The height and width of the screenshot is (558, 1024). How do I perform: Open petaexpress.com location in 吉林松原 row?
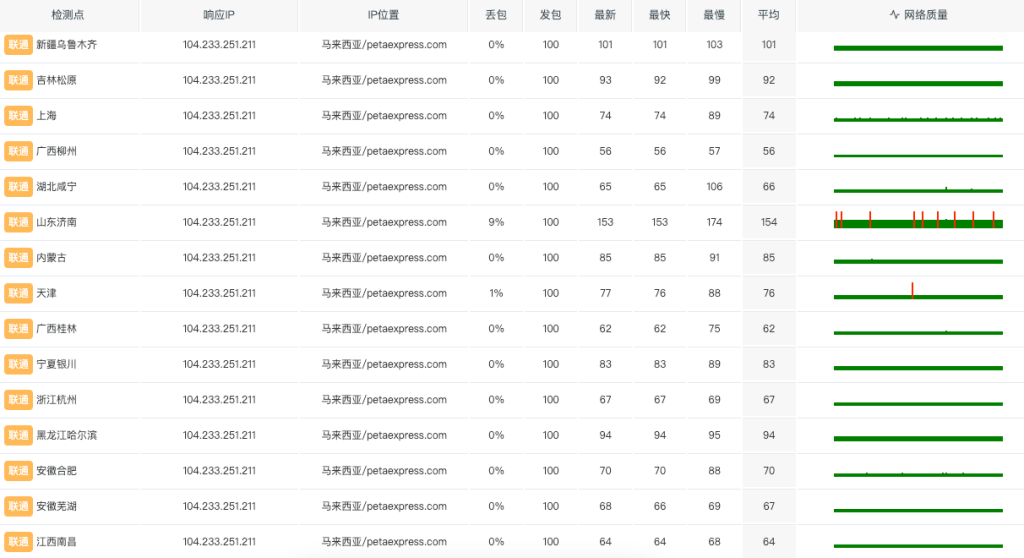pos(384,80)
